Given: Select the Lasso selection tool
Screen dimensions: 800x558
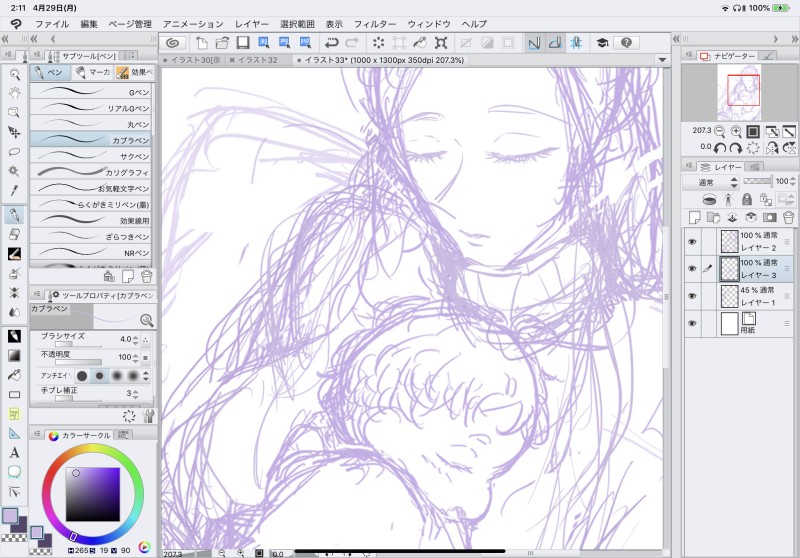Looking at the screenshot, I should pos(15,151).
